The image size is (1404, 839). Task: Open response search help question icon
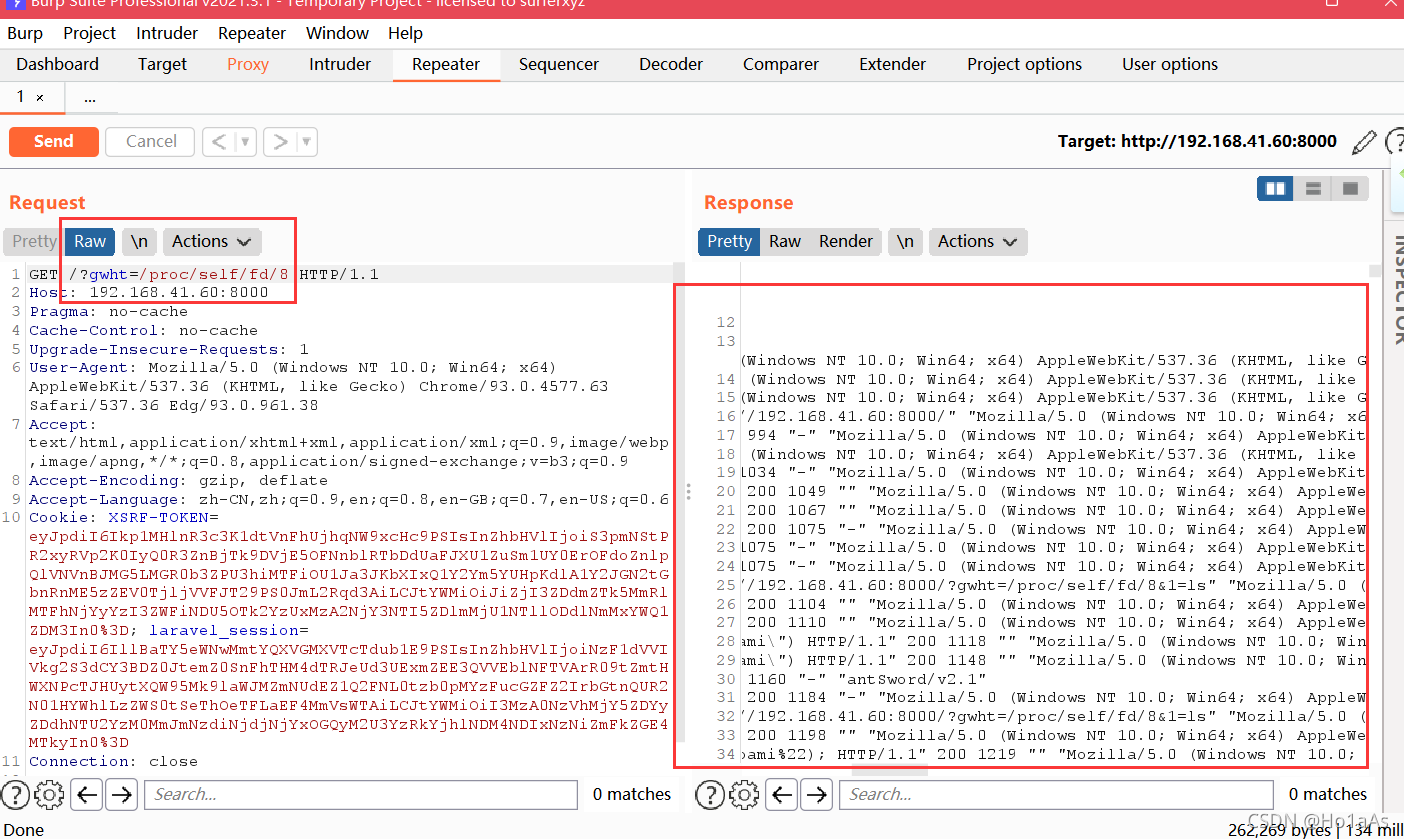710,795
